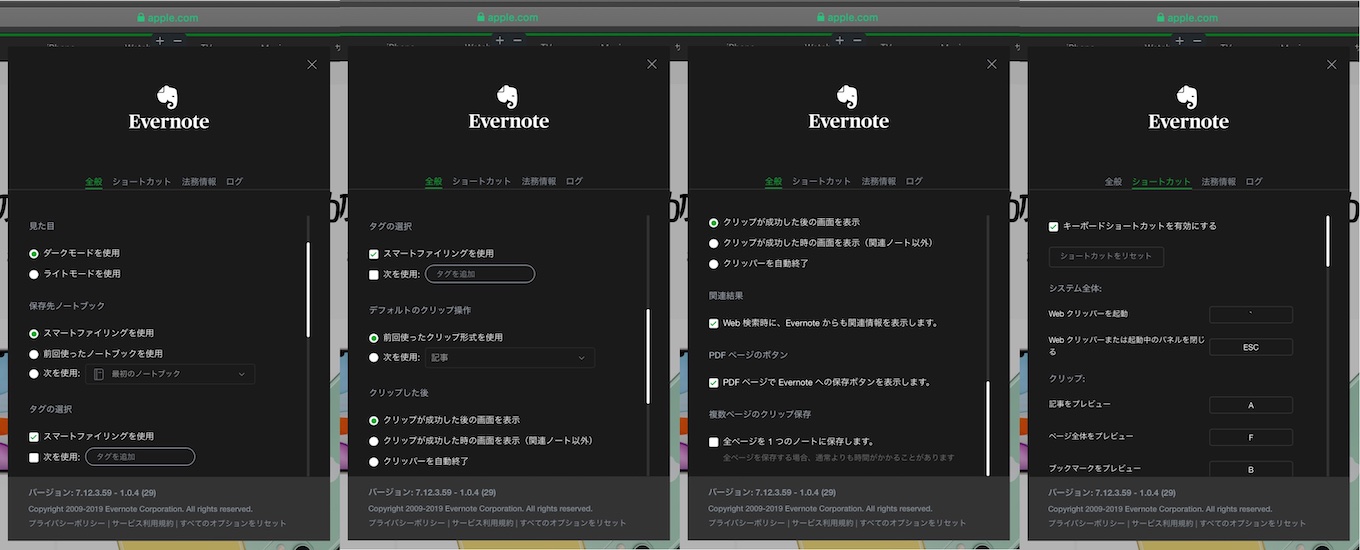The image size is (1360, 550).
Task: Close the leftmost Evernote panel with the X icon
Action: point(312,64)
